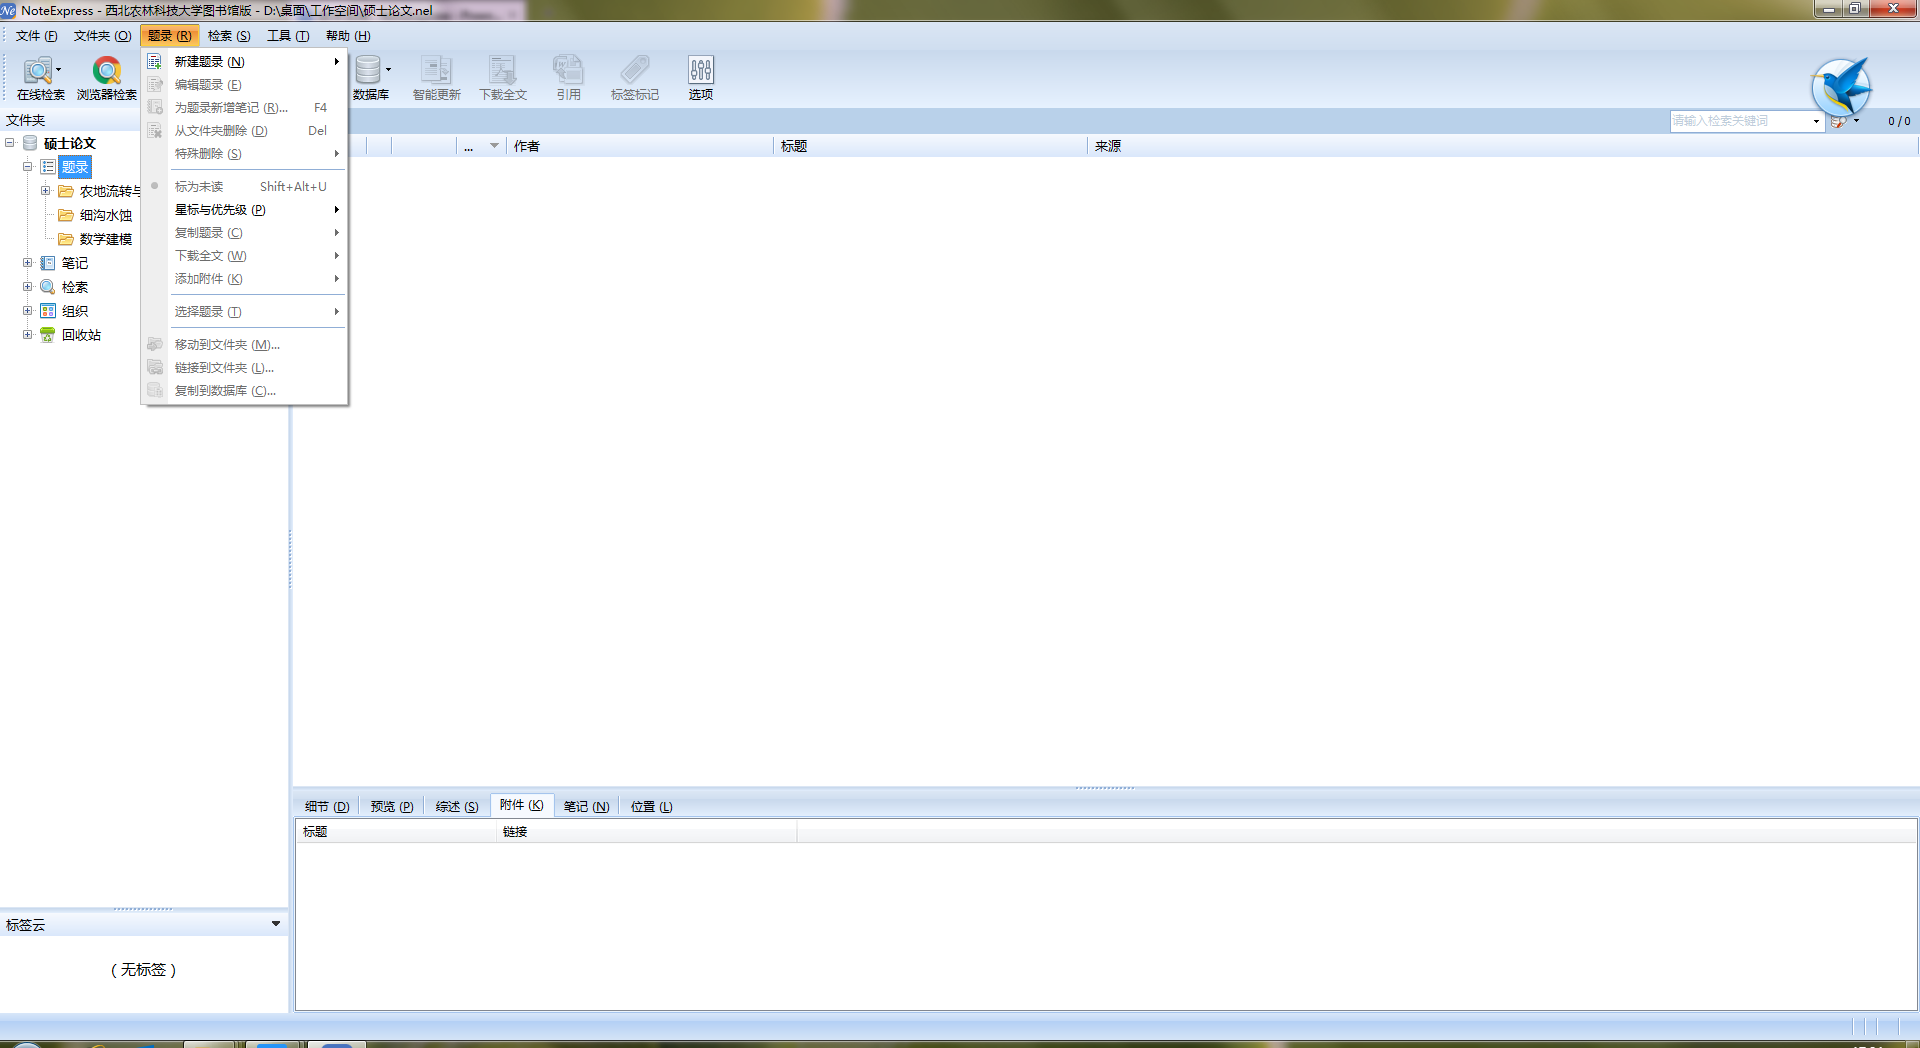Open the 选项 options settings

[700, 78]
